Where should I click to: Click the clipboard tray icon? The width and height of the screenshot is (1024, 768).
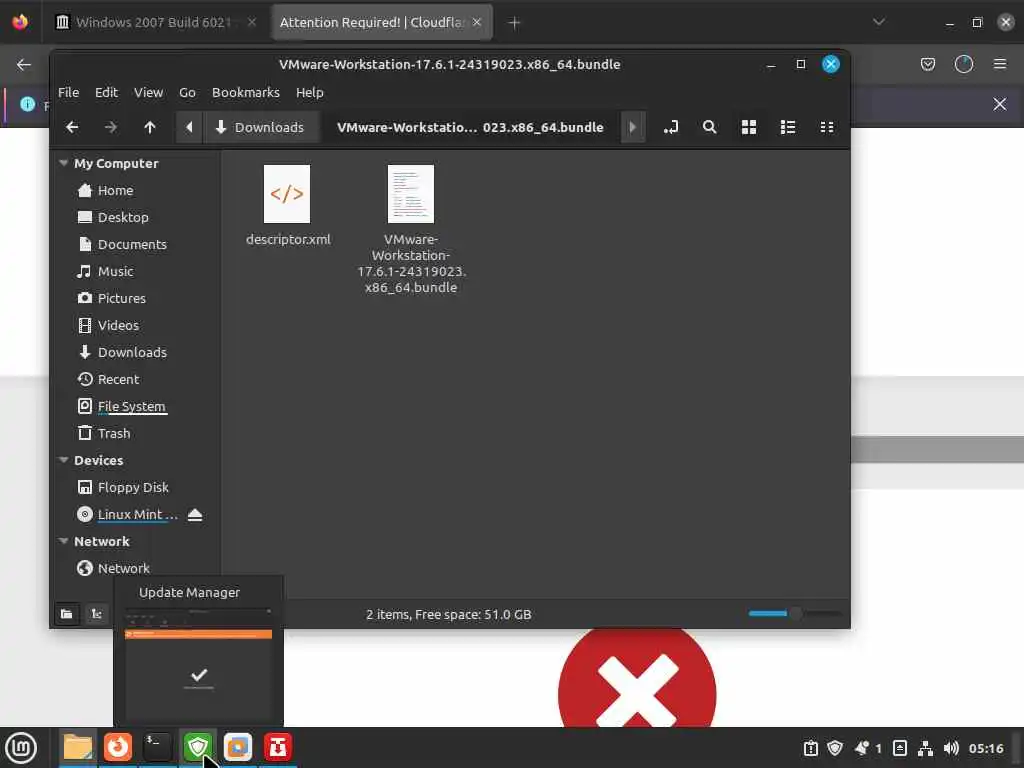pyautogui.click(x=810, y=748)
